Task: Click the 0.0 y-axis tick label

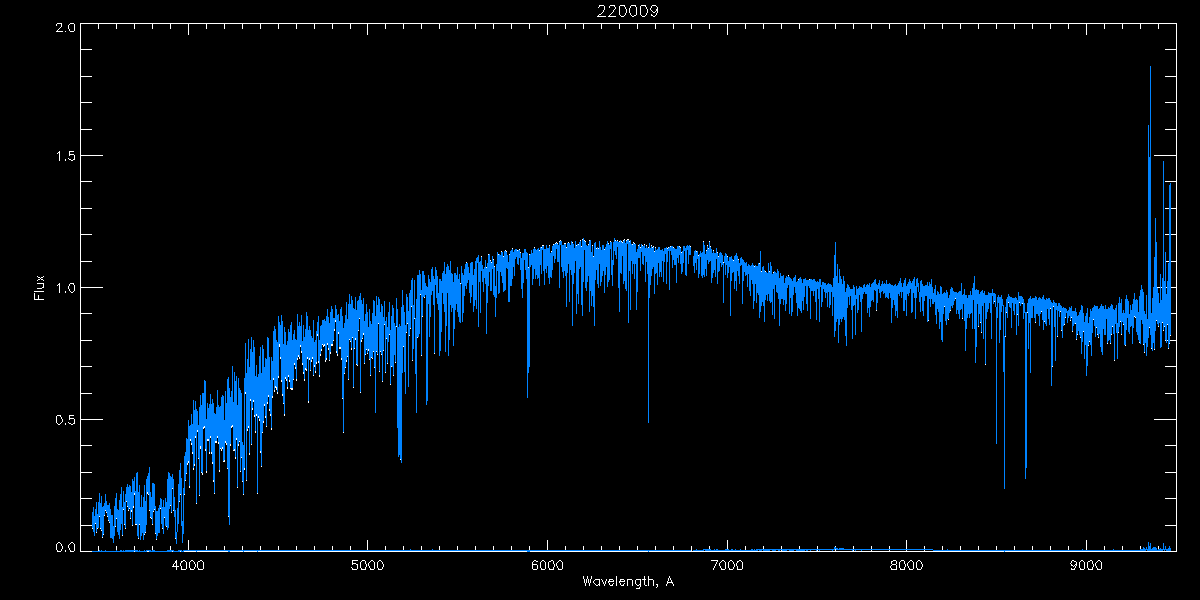Action: (66, 548)
